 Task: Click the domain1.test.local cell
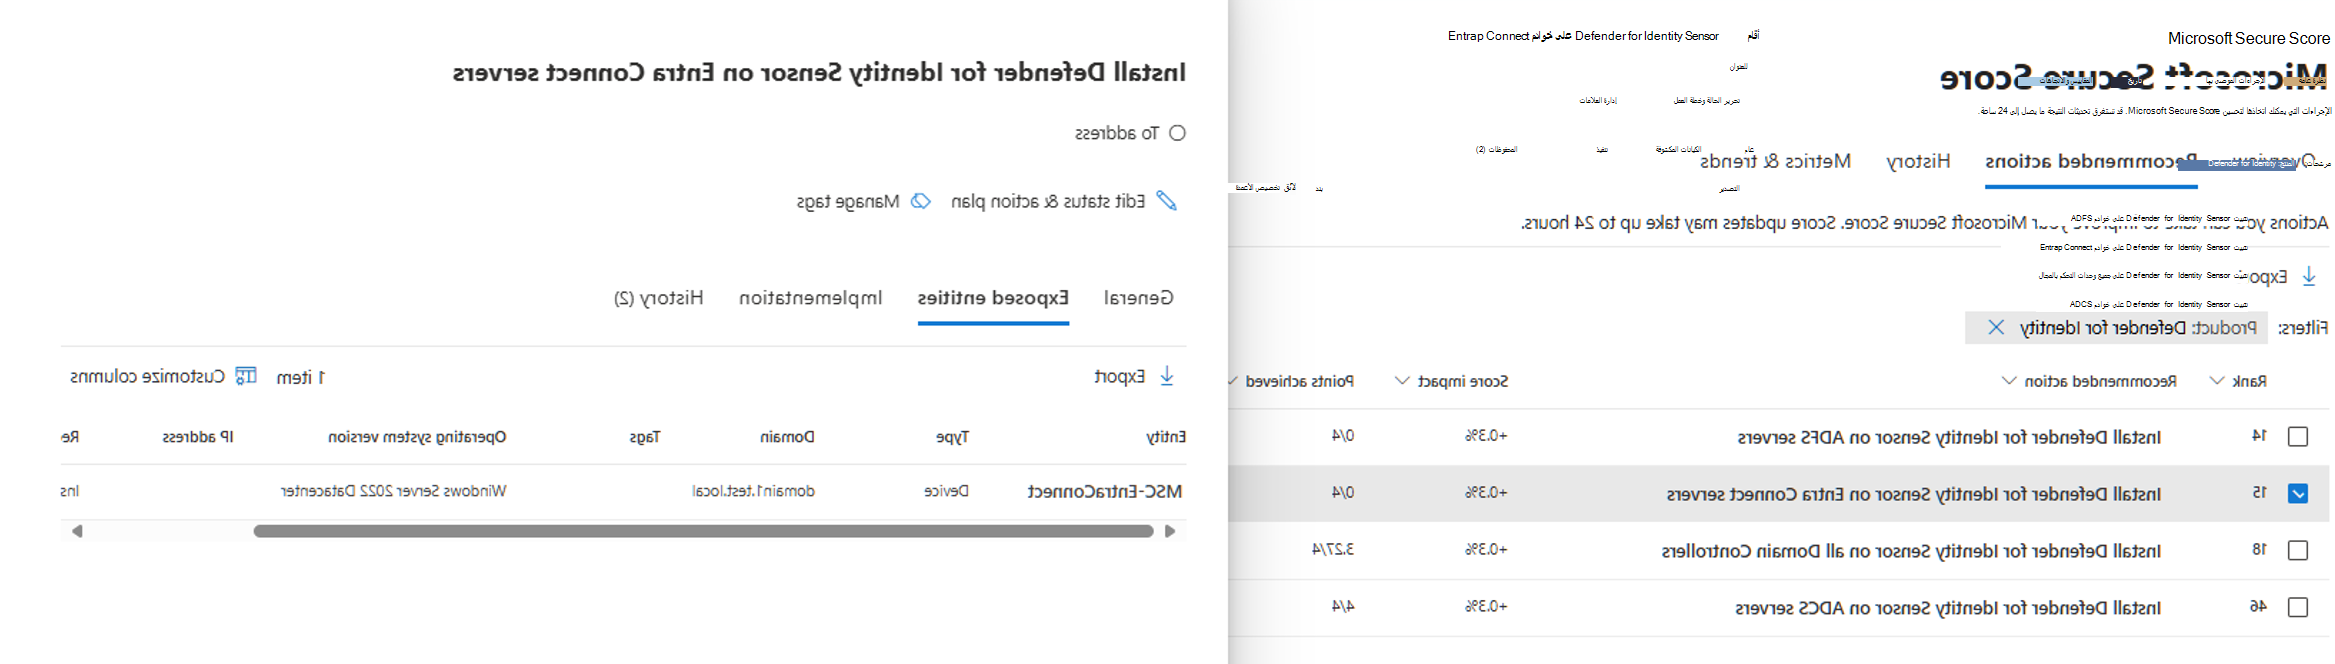(753, 491)
